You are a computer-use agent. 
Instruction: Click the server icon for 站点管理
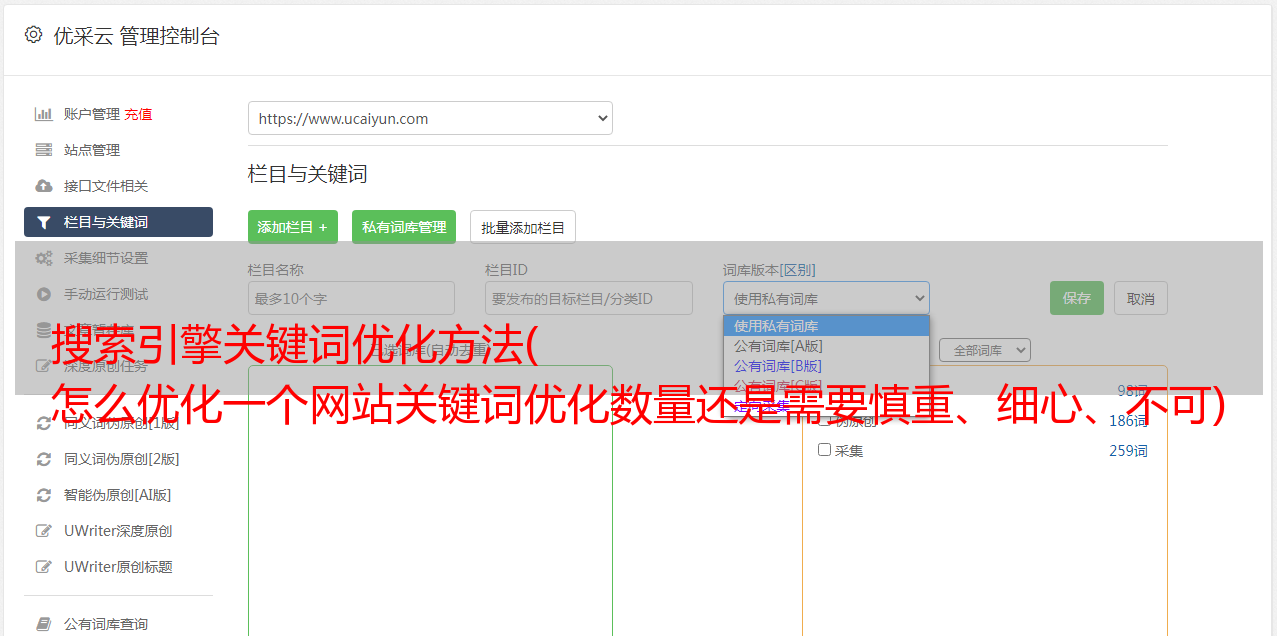(44, 150)
